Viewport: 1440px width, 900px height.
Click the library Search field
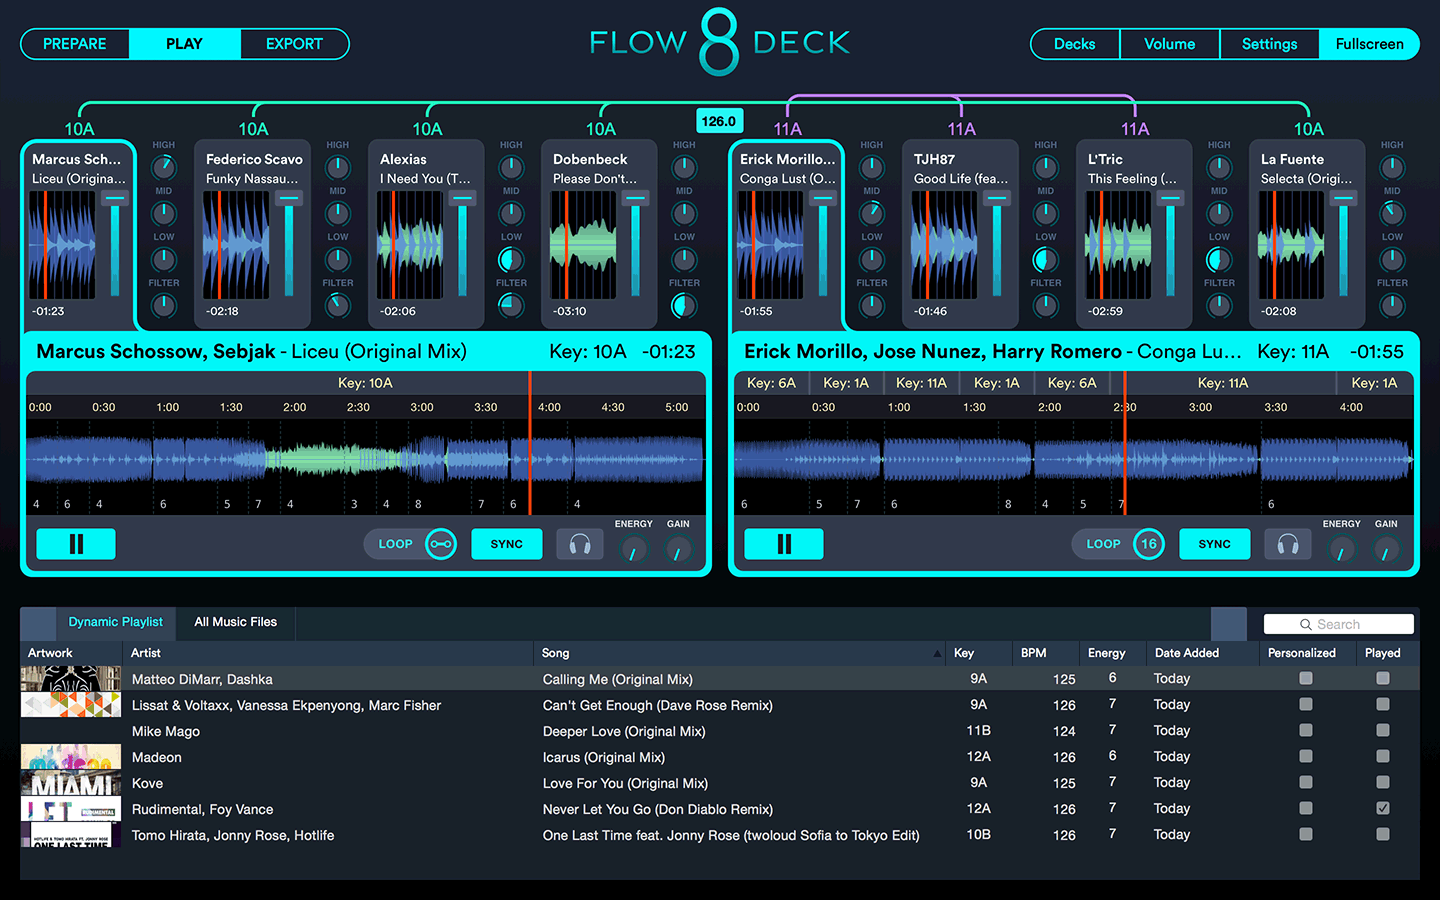click(1339, 624)
